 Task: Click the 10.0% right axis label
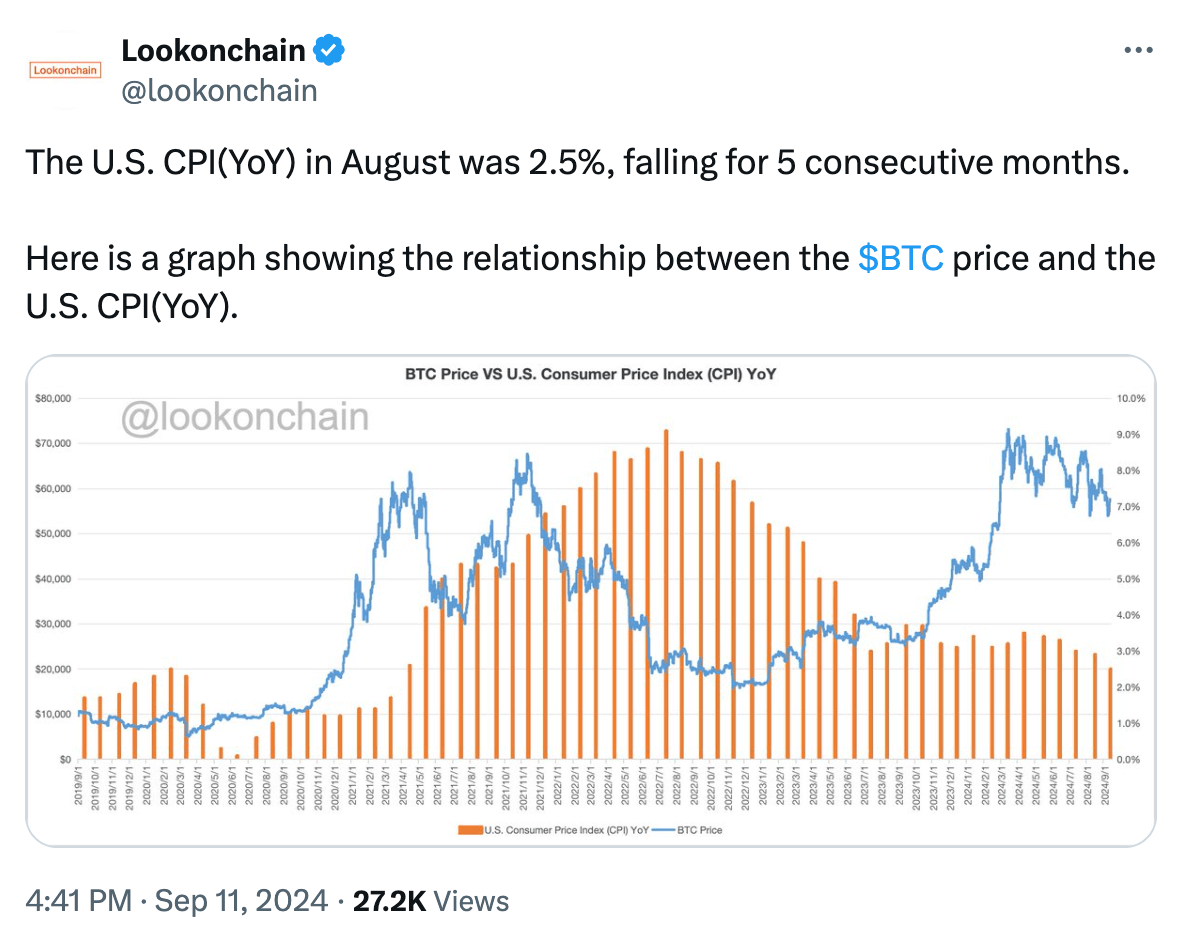point(1131,397)
